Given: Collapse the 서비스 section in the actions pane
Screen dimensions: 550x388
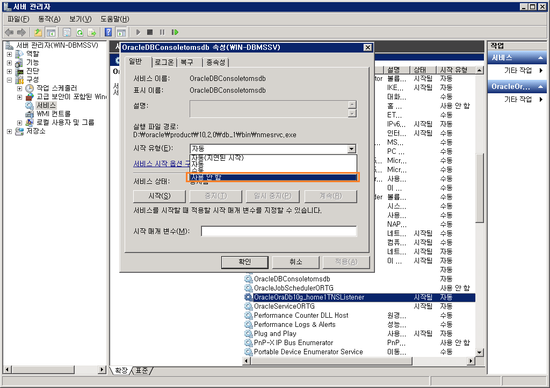Looking at the screenshot, I should [540, 58].
